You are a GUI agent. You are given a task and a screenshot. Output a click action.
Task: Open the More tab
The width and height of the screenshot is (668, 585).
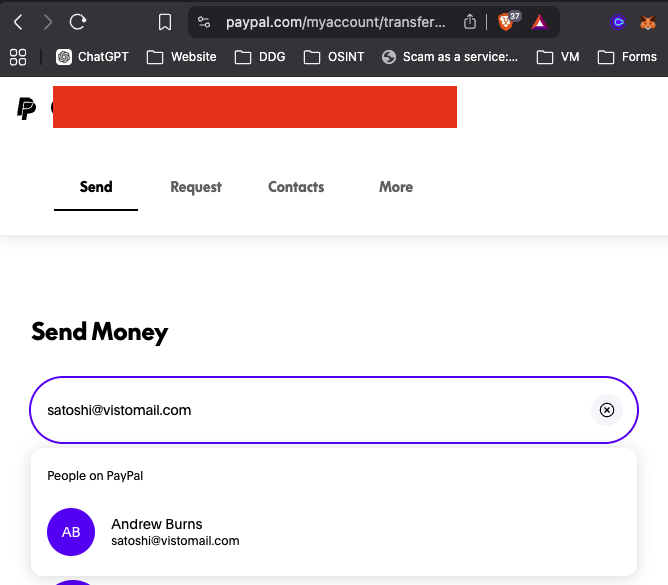coord(396,187)
